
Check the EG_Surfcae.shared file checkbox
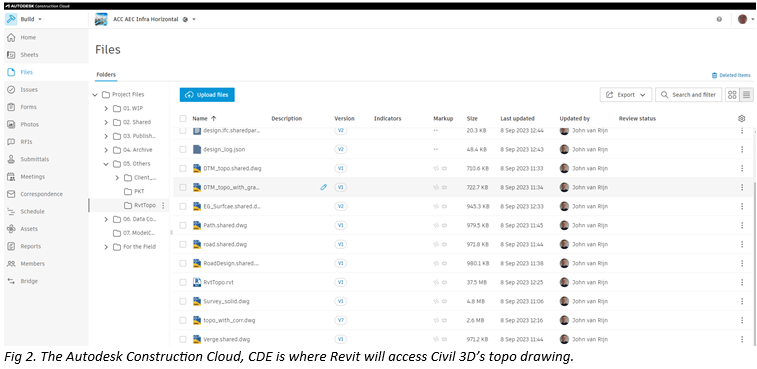click(182, 206)
